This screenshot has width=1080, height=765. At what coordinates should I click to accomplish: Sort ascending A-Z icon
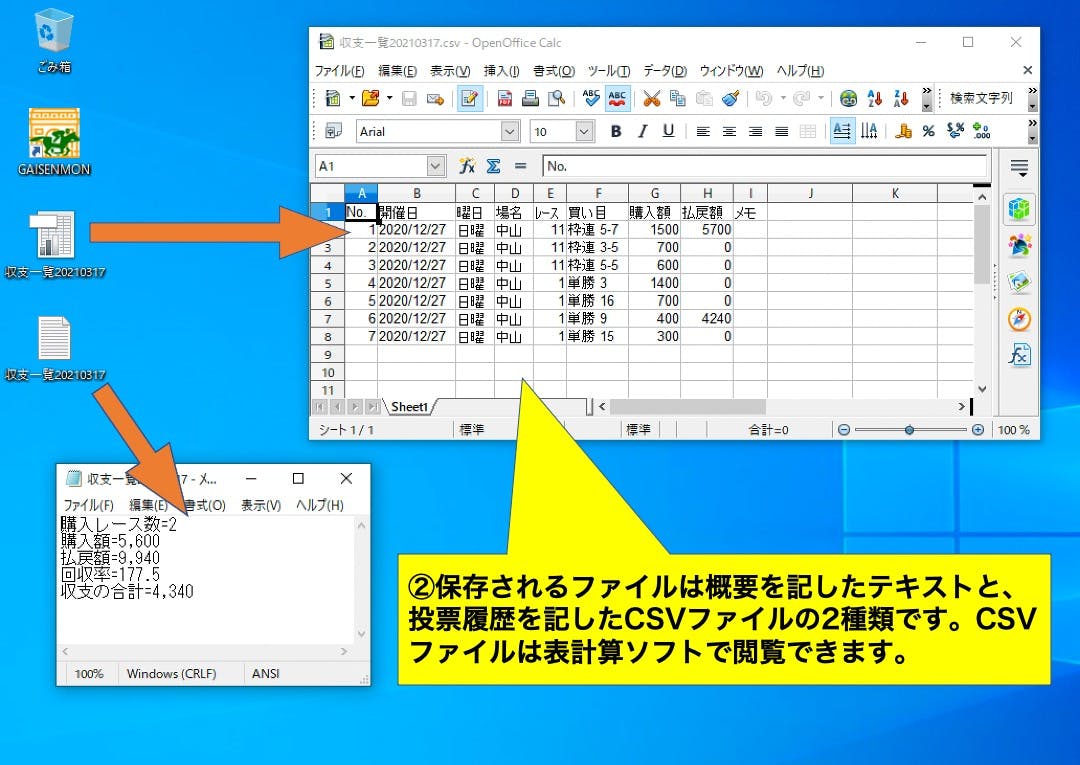pos(875,98)
